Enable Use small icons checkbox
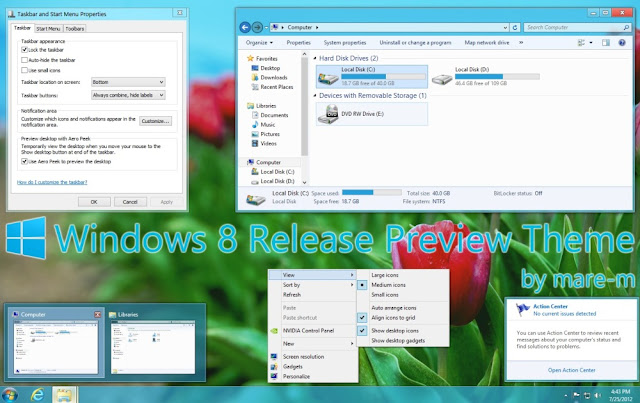This screenshot has width=640, height=403. [24, 70]
